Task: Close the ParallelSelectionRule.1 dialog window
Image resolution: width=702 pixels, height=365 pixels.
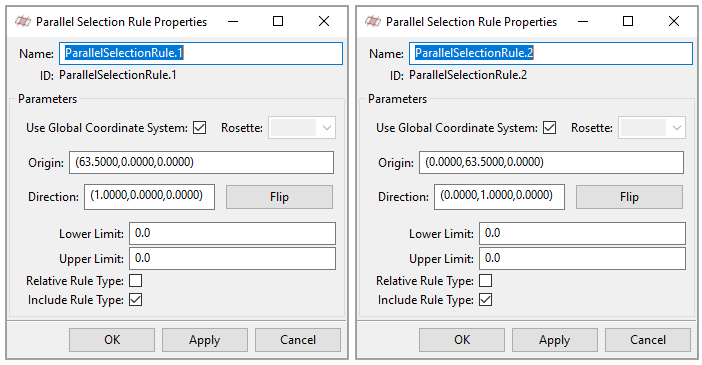Action: tap(324, 21)
